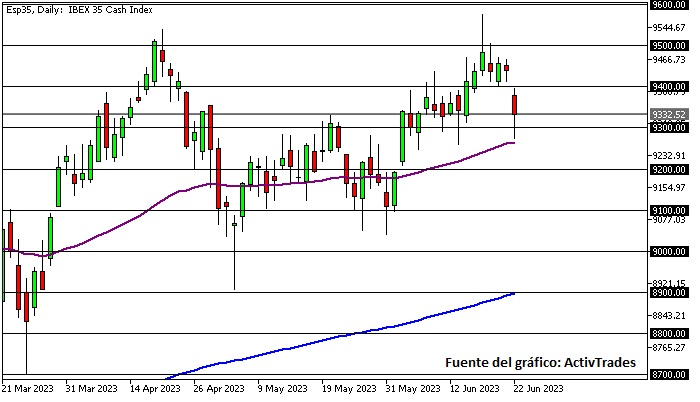The height and width of the screenshot is (402, 700).
Task: Click the 9600.00 price axis label
Action: pyautogui.click(x=668, y=5)
